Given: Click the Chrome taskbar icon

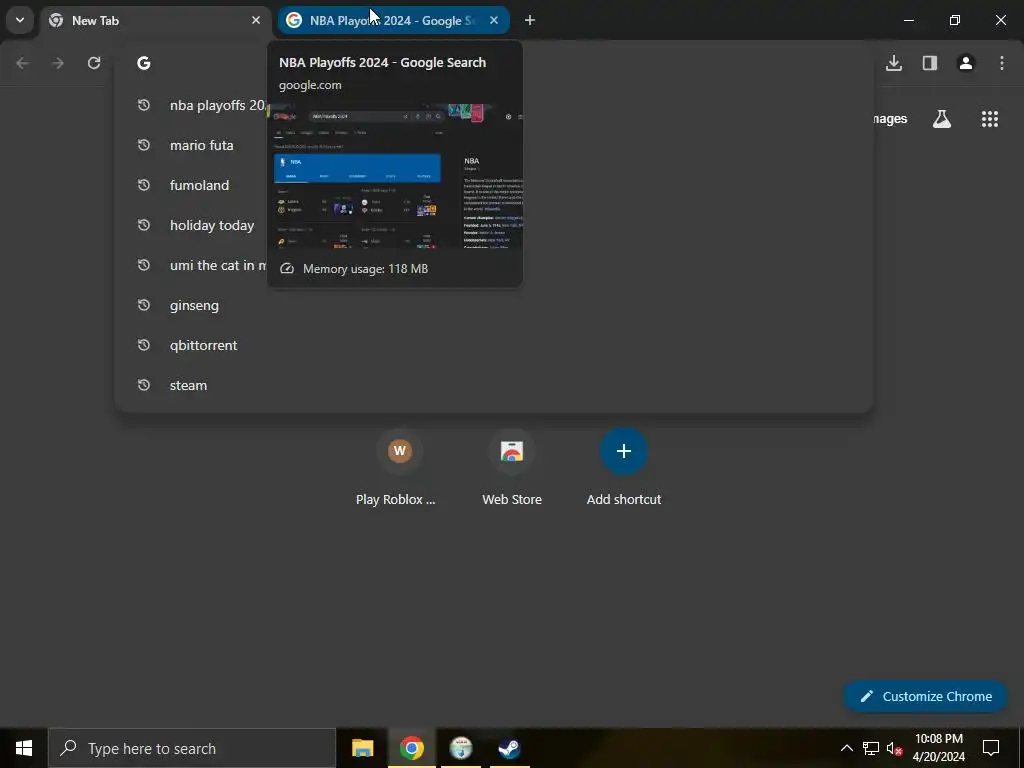Looking at the screenshot, I should tap(411, 748).
